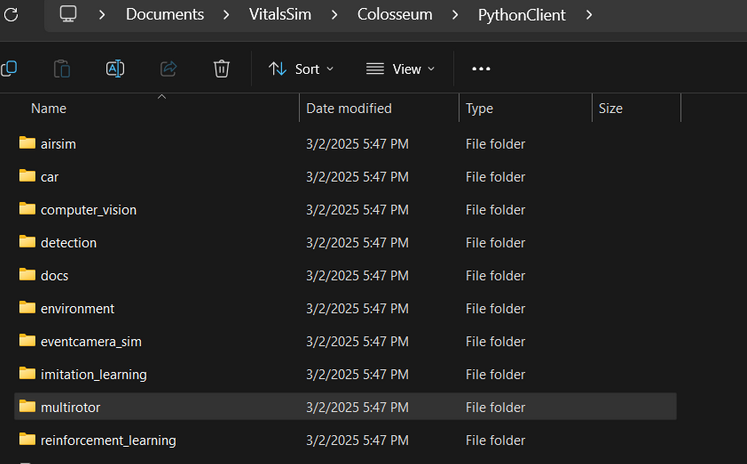
Task: Click the multirotor folder icon
Action: [x=27, y=405]
